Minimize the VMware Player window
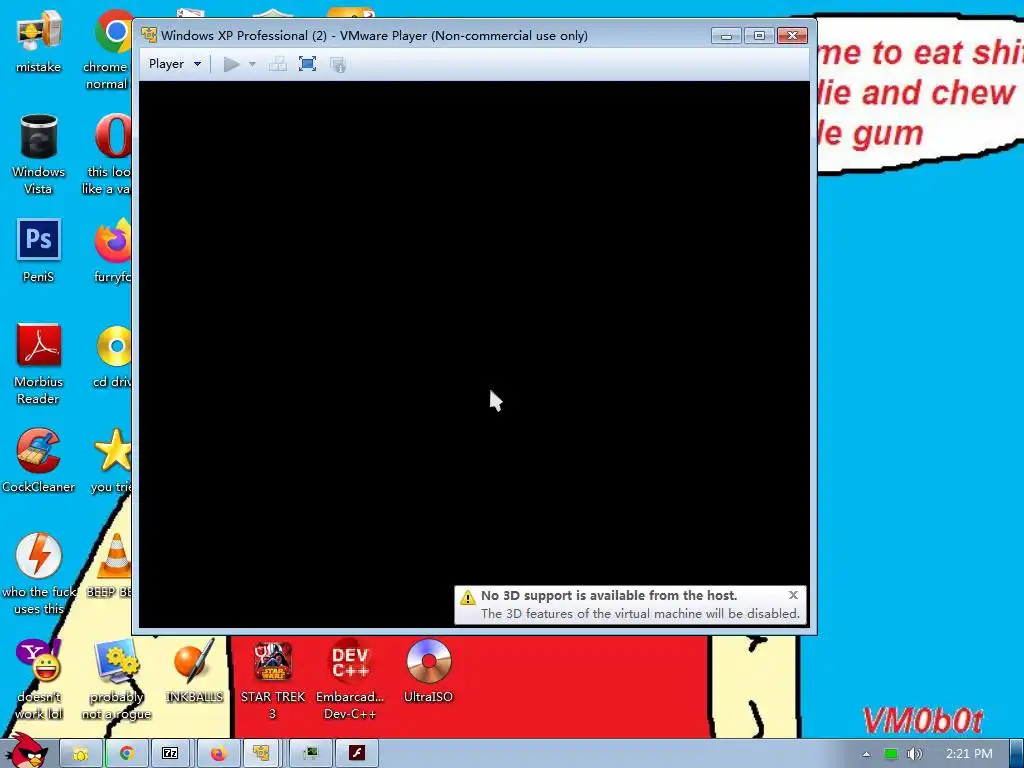The width and height of the screenshot is (1024, 768). pos(726,35)
